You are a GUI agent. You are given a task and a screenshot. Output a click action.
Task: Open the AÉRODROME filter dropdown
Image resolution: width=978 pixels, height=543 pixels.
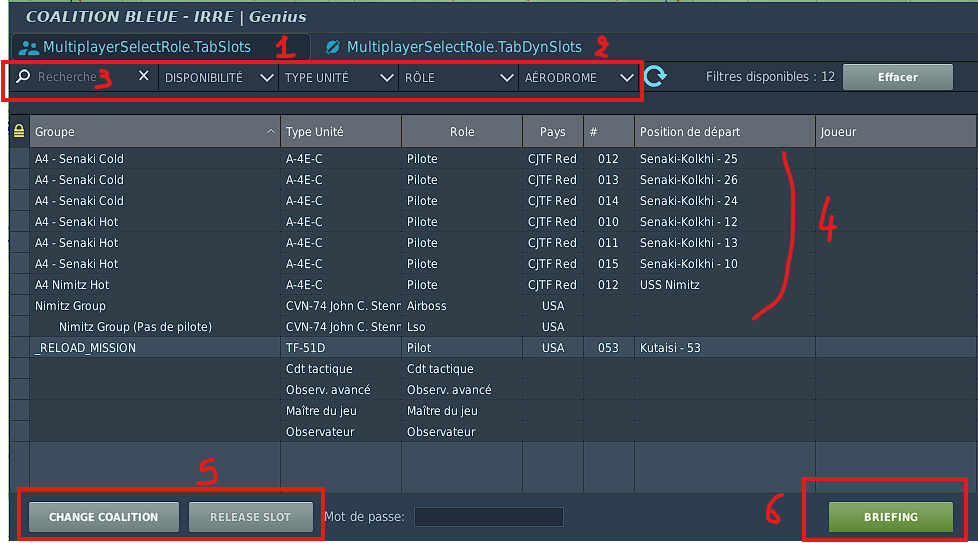(578, 77)
